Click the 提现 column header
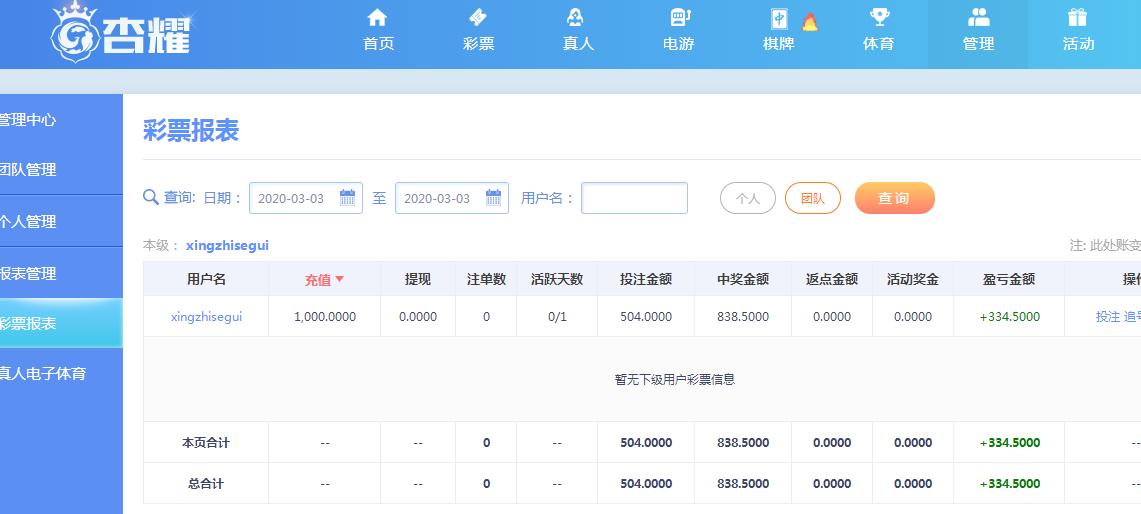This screenshot has width=1141, height=514. 418,279
